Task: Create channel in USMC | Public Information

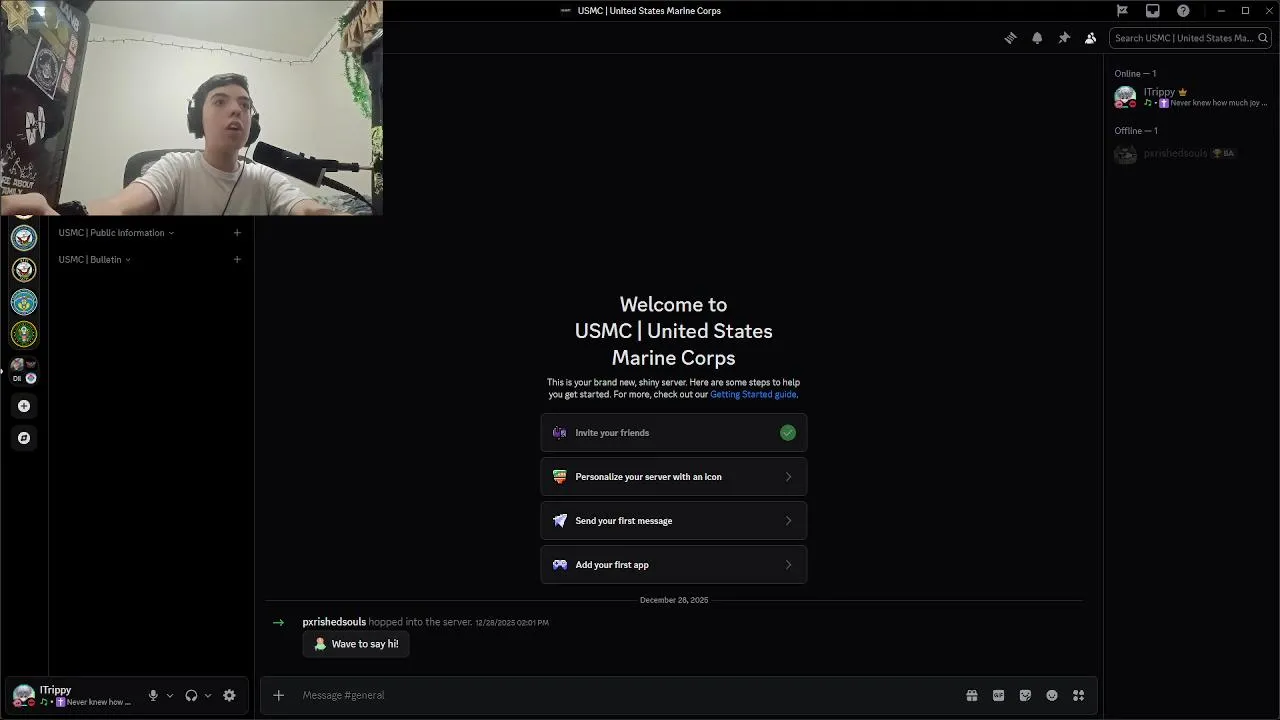Action: pos(237,233)
